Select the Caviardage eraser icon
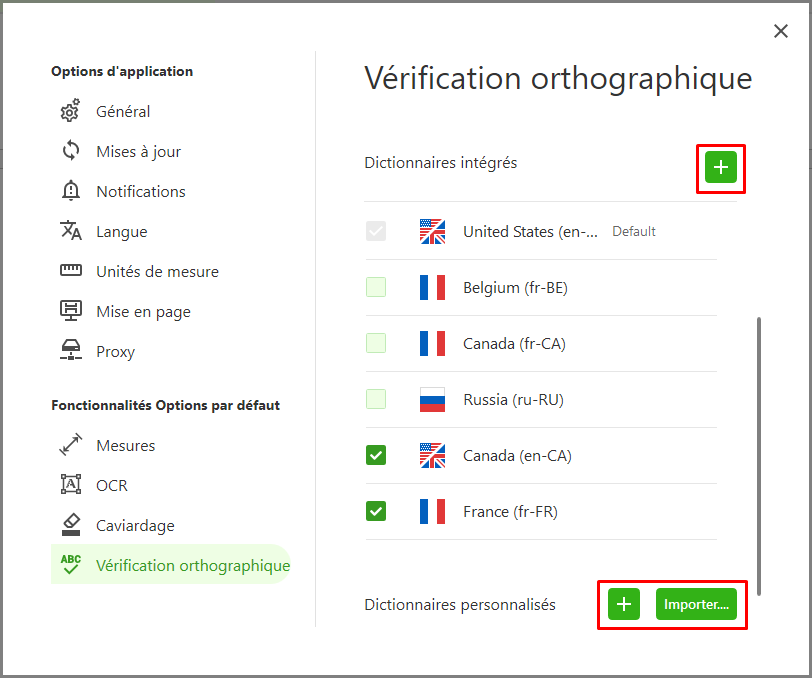The width and height of the screenshot is (812, 678). coord(70,524)
